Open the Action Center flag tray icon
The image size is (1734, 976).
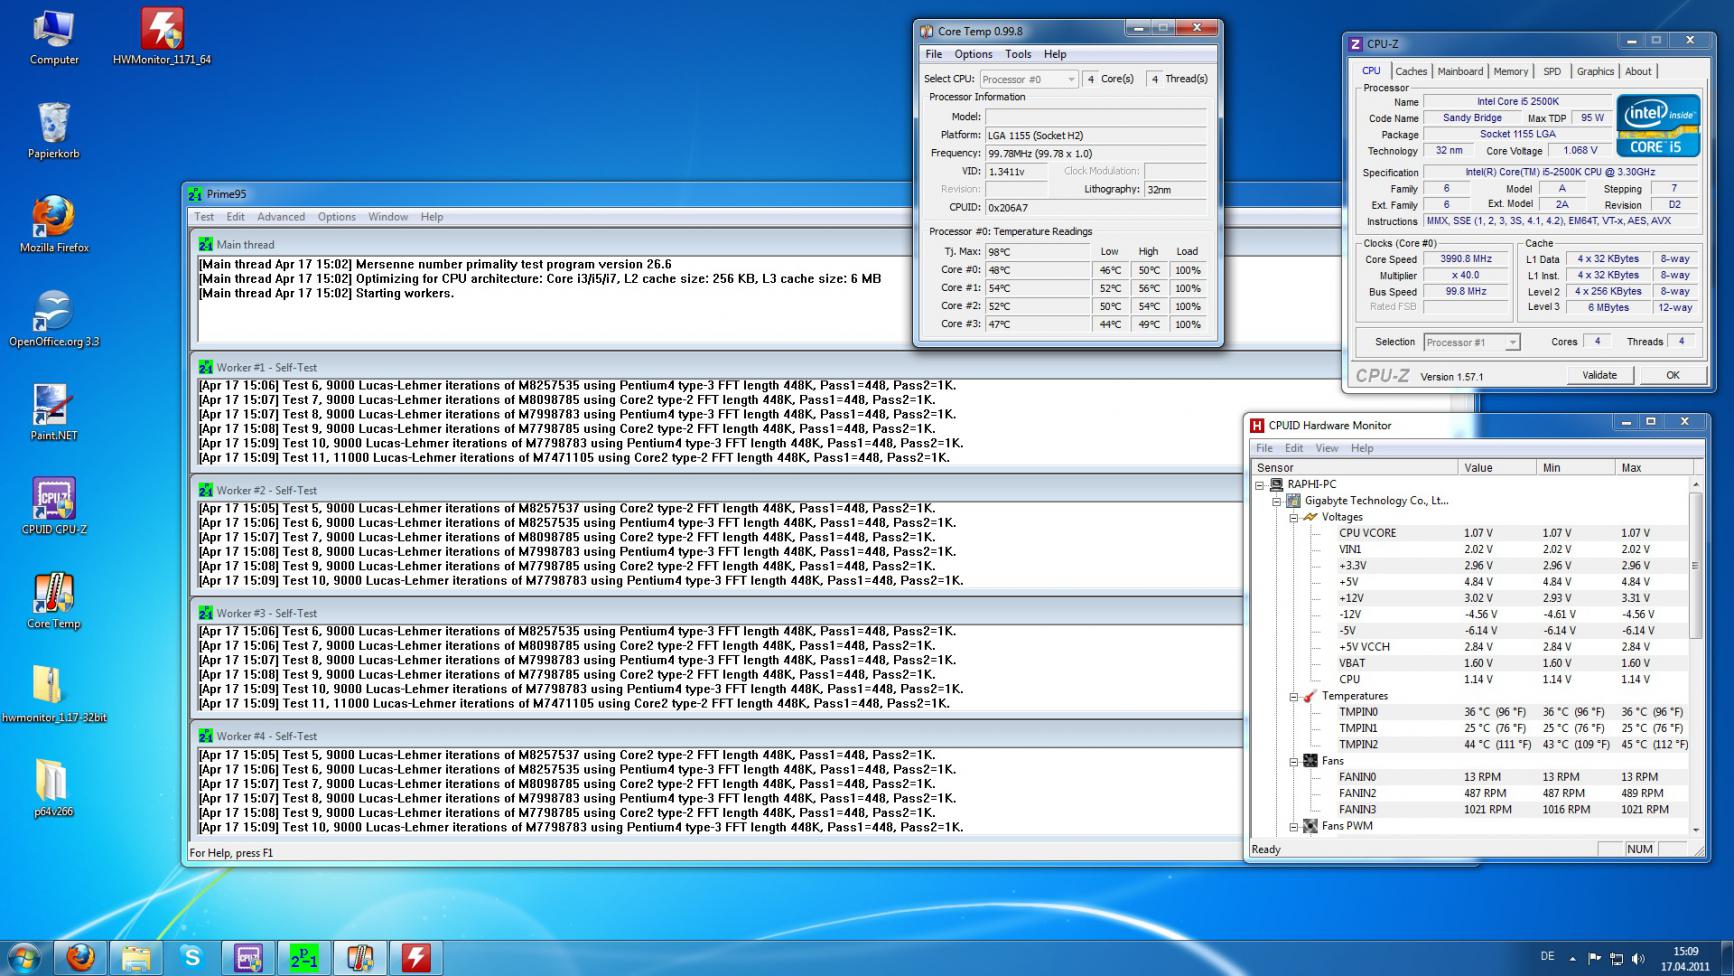[x=1594, y=959]
